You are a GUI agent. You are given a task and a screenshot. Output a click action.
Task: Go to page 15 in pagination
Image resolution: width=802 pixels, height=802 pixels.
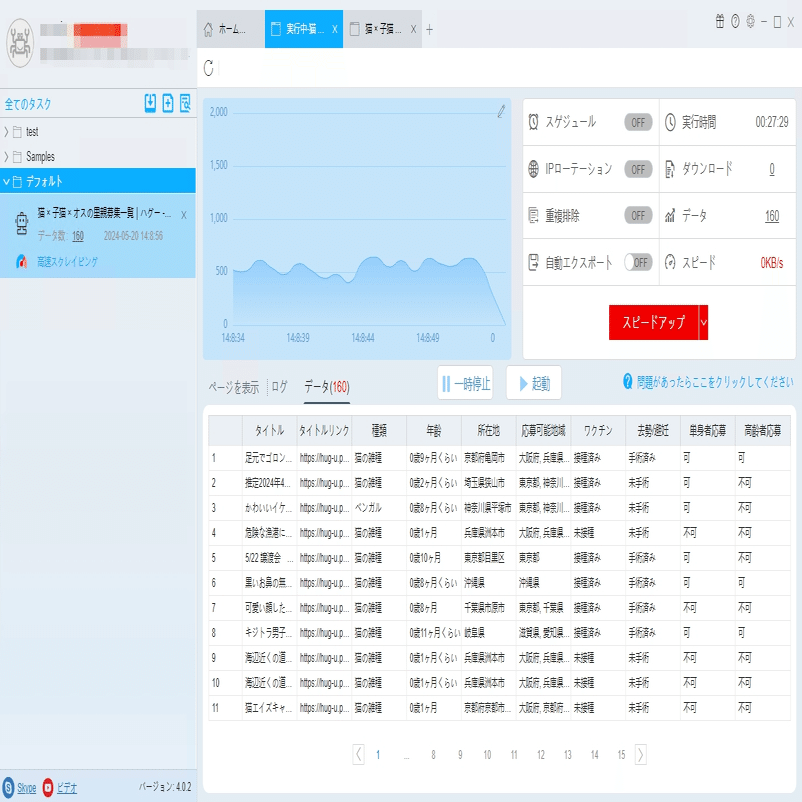(x=621, y=754)
